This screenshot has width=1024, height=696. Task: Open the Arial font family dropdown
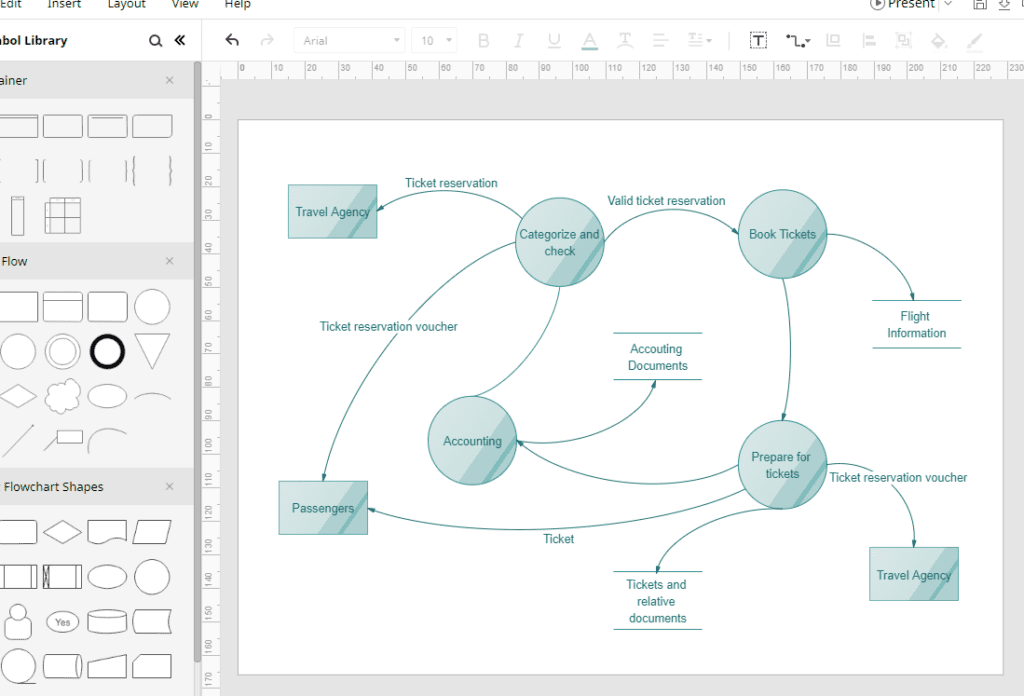pyautogui.click(x=349, y=40)
